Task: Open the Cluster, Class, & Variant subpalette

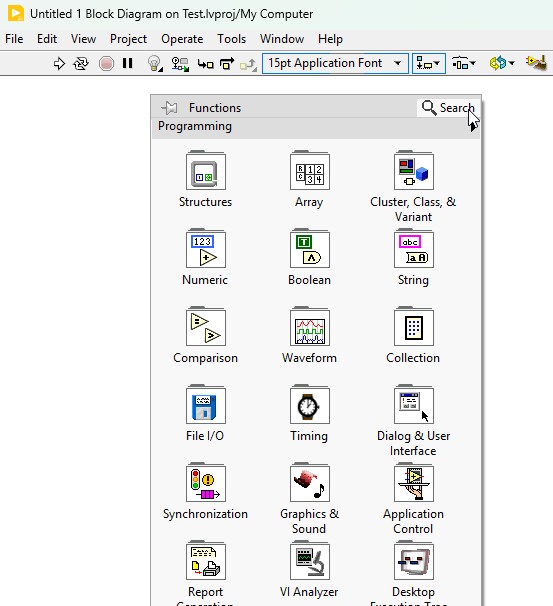Action: 413,187
